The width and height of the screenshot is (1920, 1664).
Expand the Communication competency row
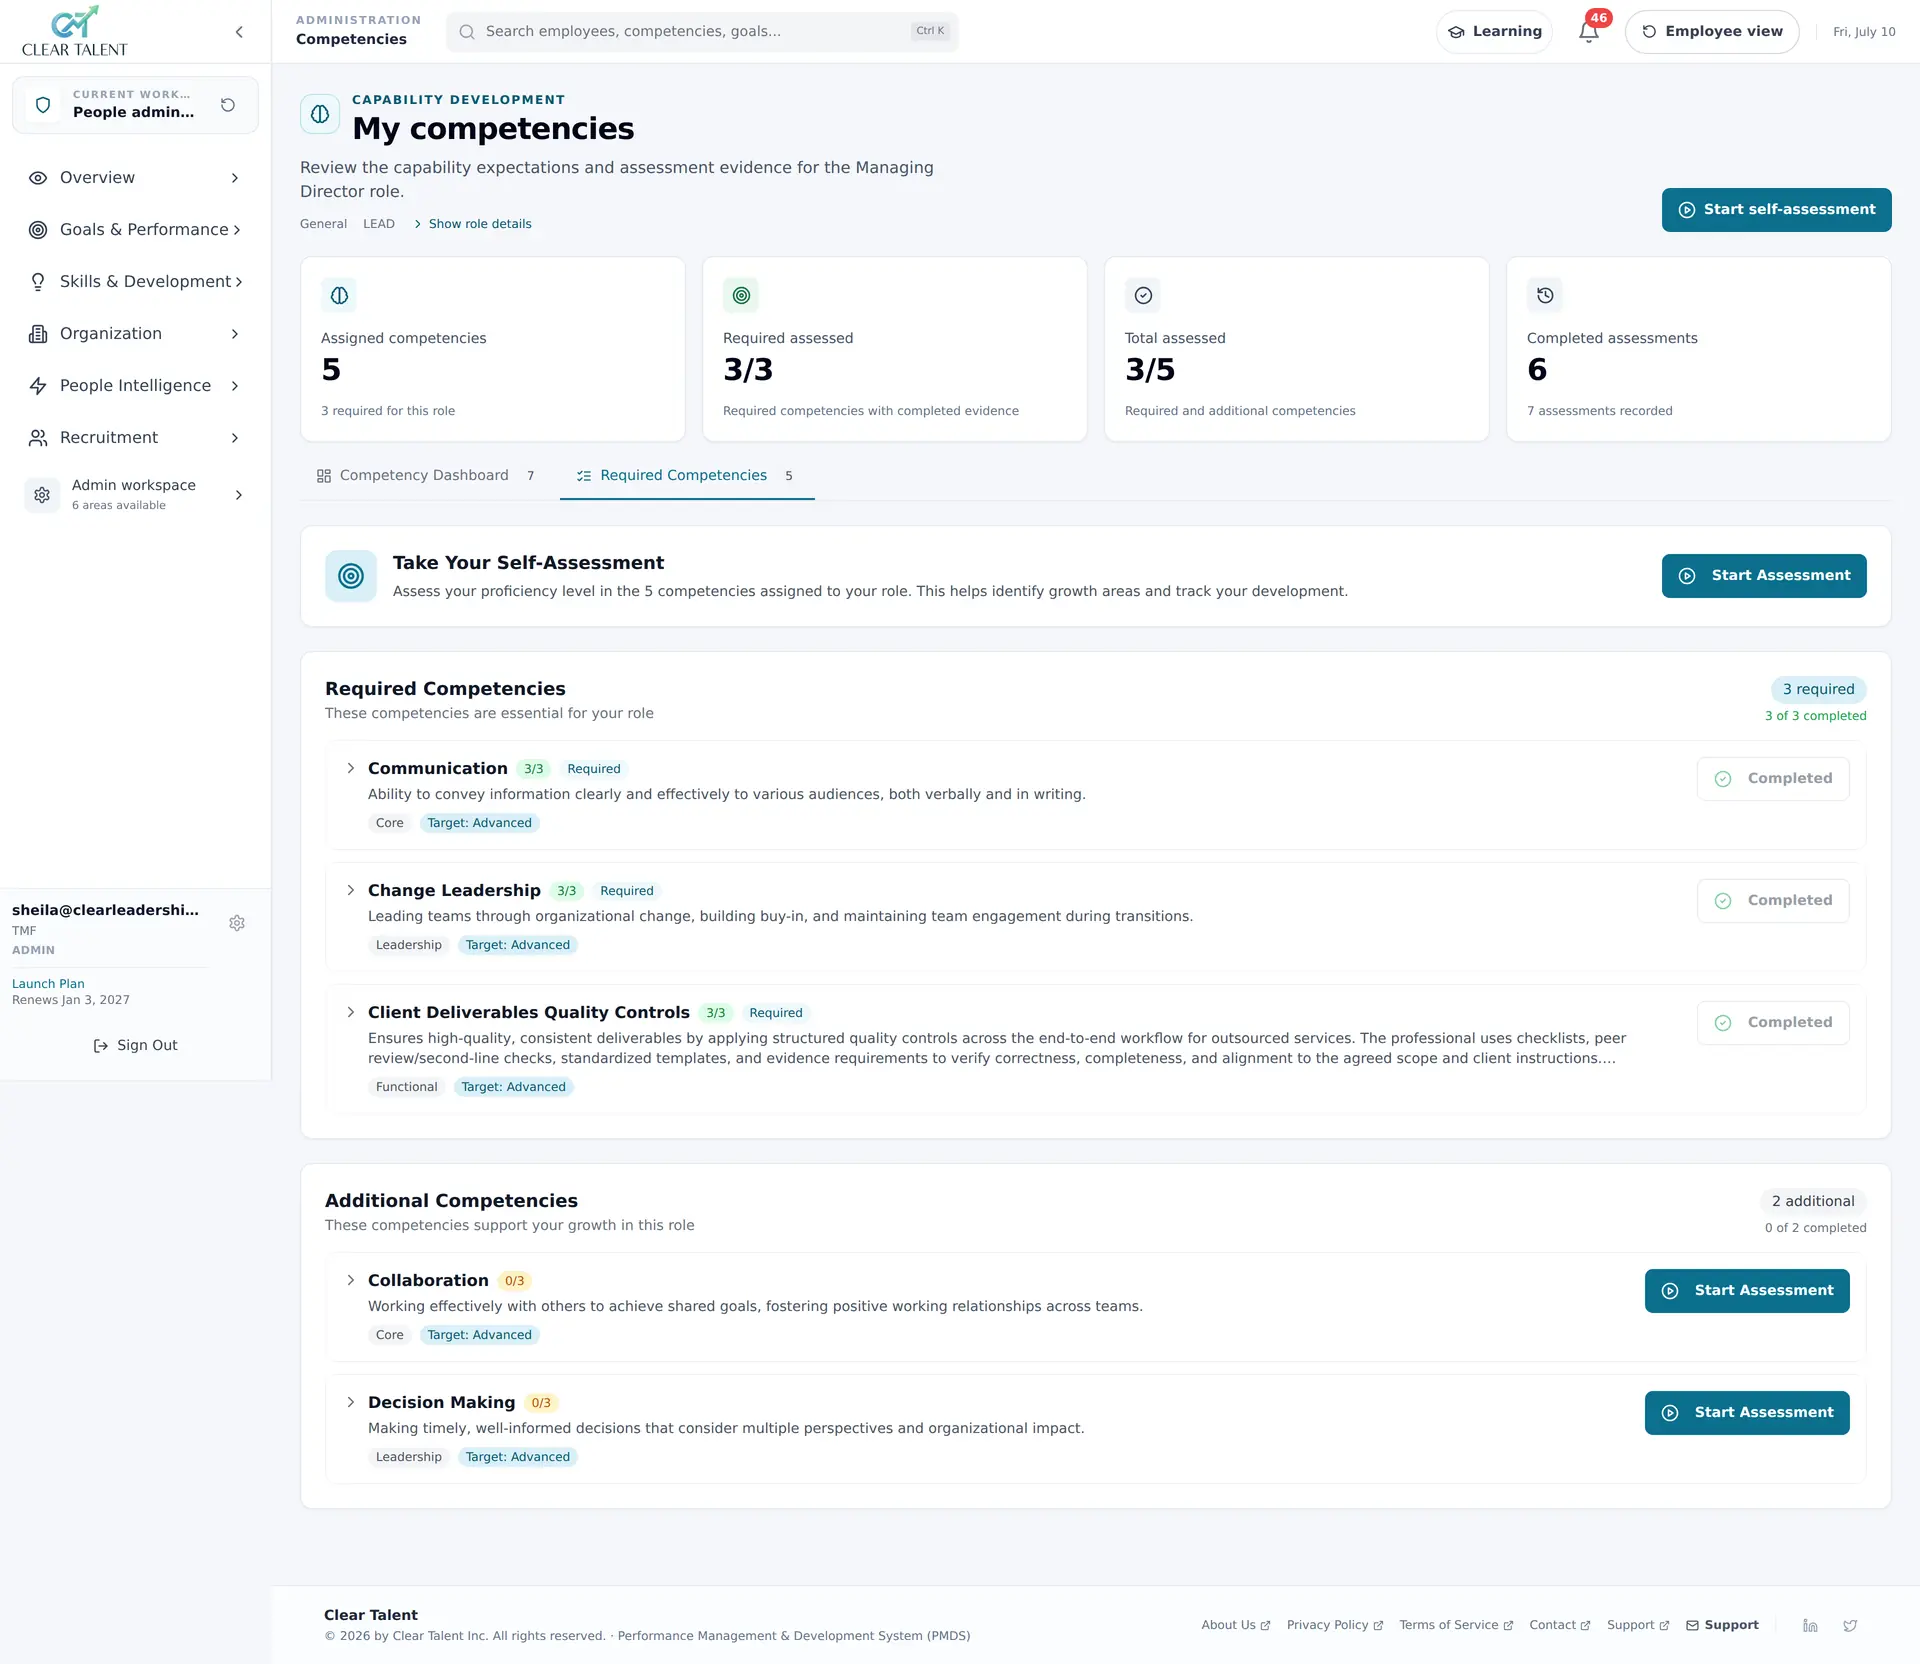[351, 768]
